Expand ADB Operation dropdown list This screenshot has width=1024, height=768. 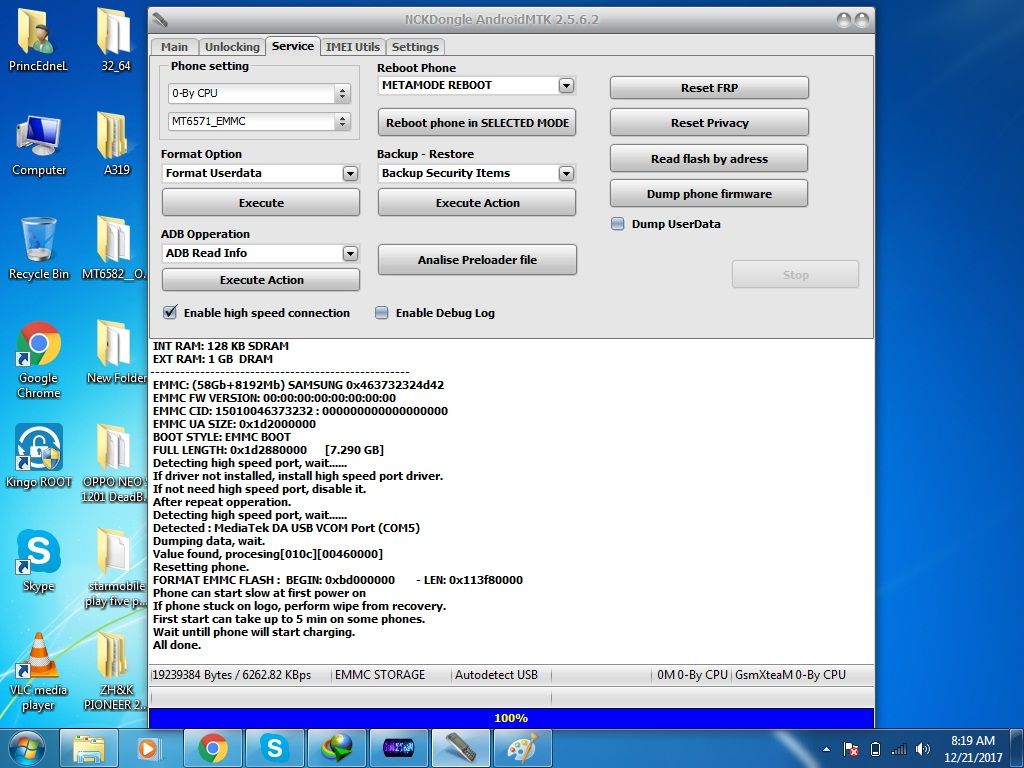click(350, 254)
